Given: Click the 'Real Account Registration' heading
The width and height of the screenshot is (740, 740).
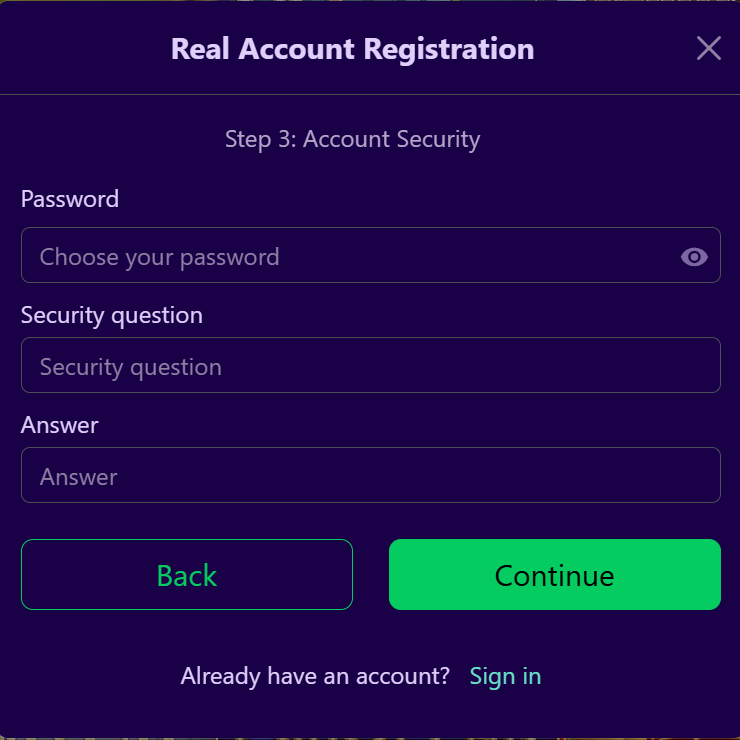Looking at the screenshot, I should [x=352, y=49].
